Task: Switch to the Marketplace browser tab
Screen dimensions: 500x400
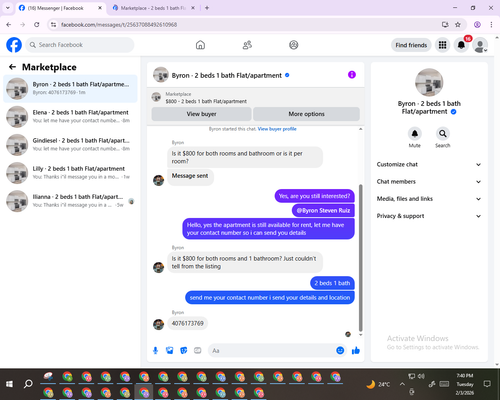Action: pos(153,8)
